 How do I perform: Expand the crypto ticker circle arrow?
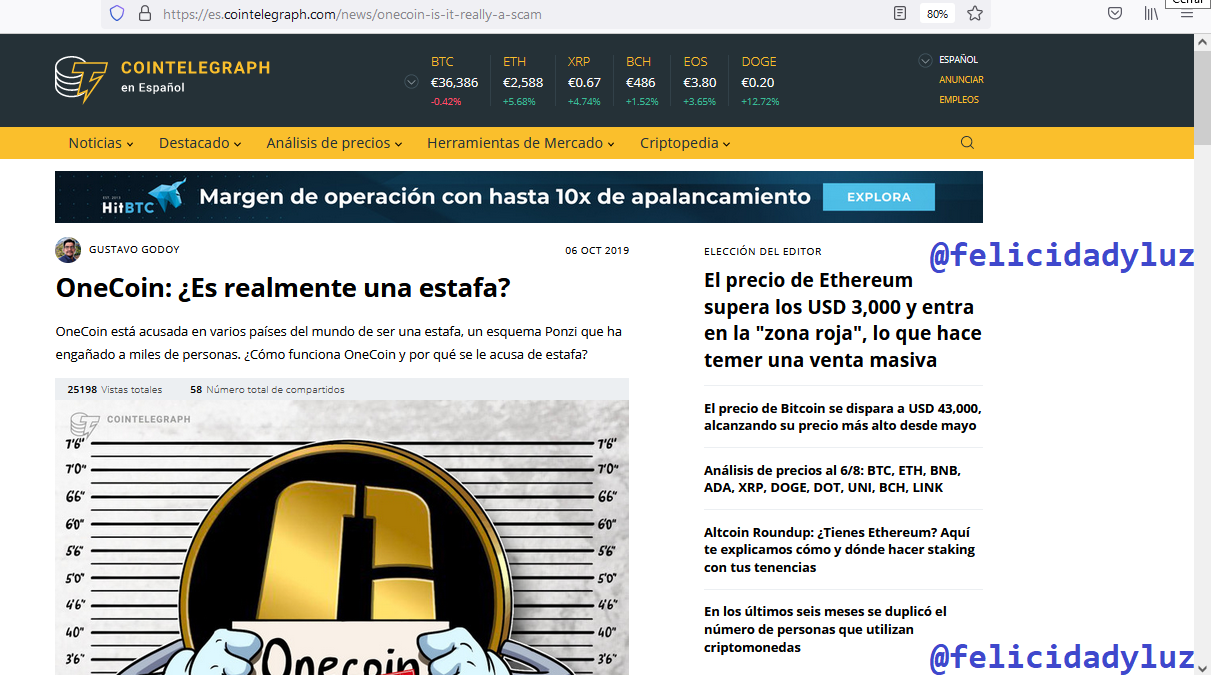(411, 82)
